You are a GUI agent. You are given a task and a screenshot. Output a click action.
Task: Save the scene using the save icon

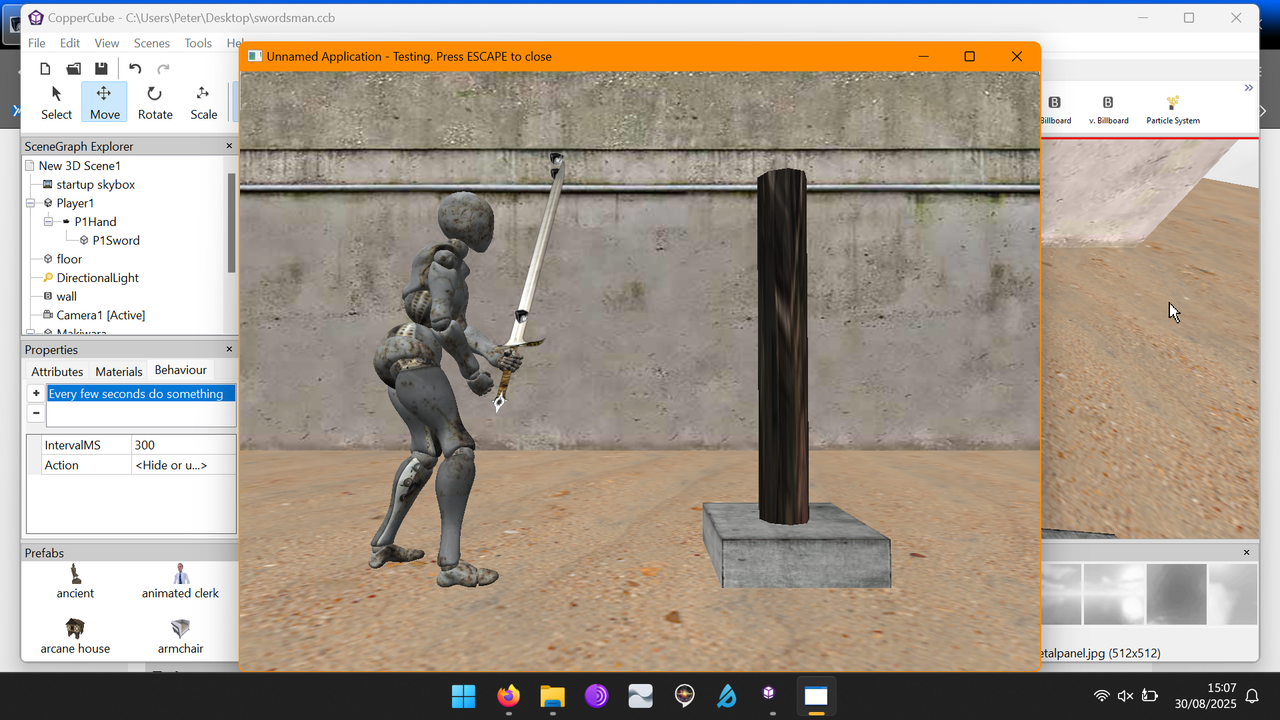point(101,68)
